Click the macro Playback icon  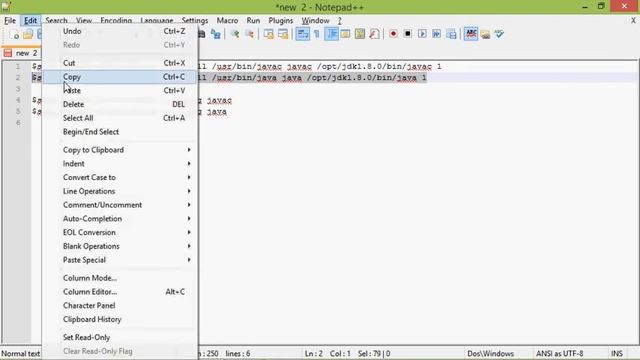[x=422, y=34]
